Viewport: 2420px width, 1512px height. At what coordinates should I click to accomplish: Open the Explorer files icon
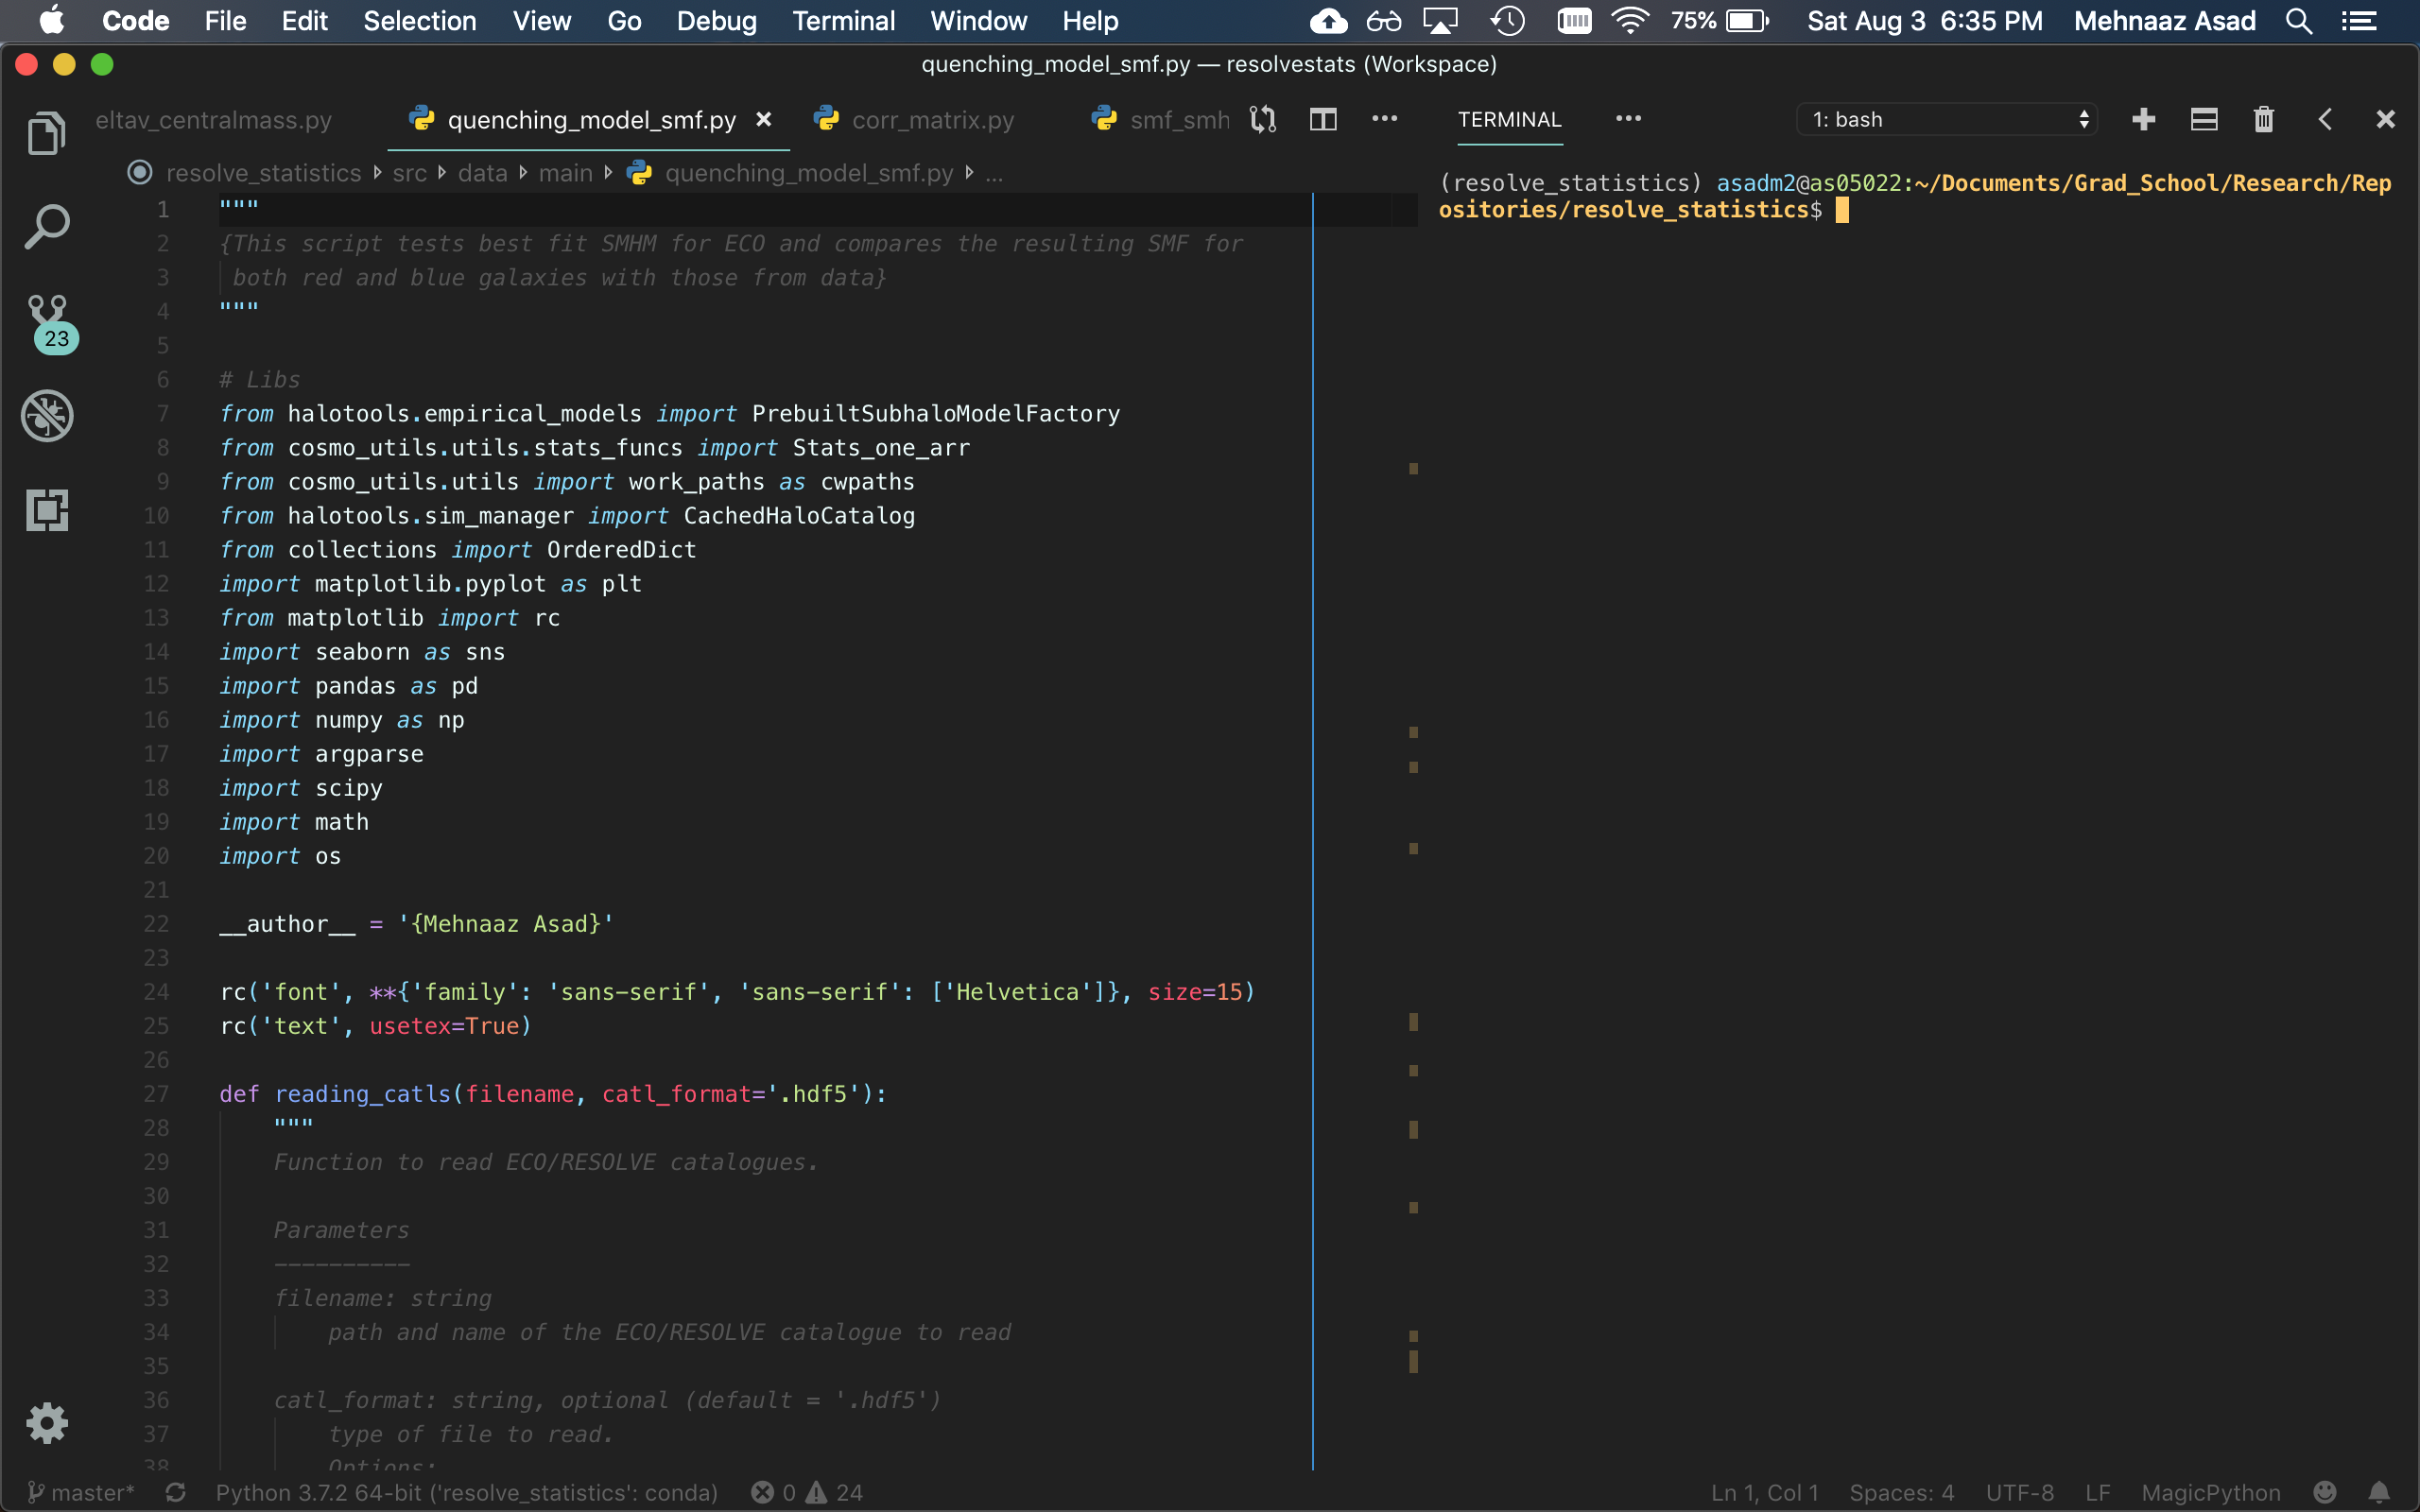46,132
